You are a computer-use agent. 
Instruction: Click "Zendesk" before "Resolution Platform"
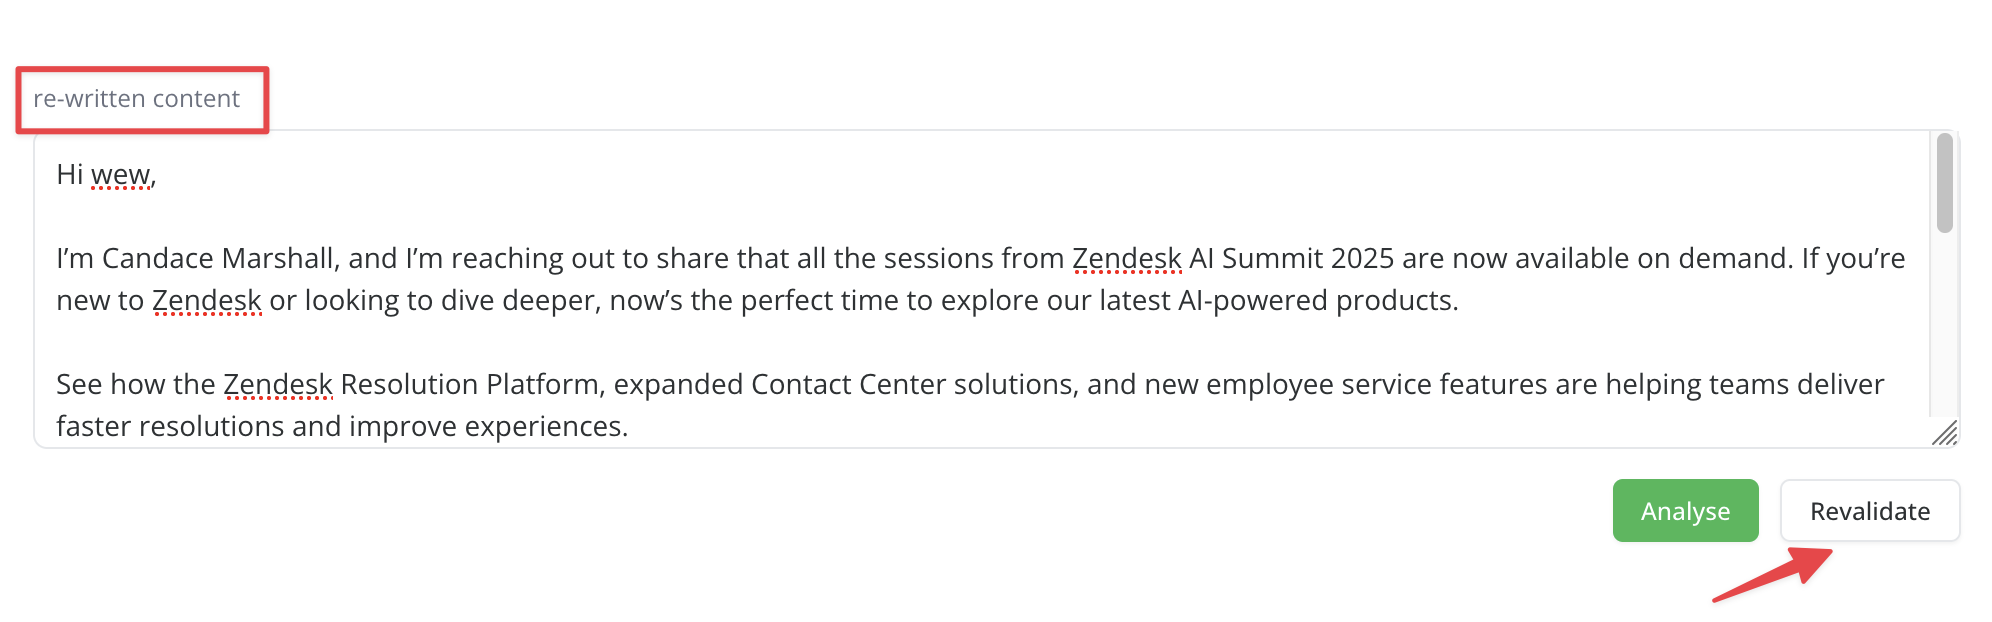coord(277,385)
